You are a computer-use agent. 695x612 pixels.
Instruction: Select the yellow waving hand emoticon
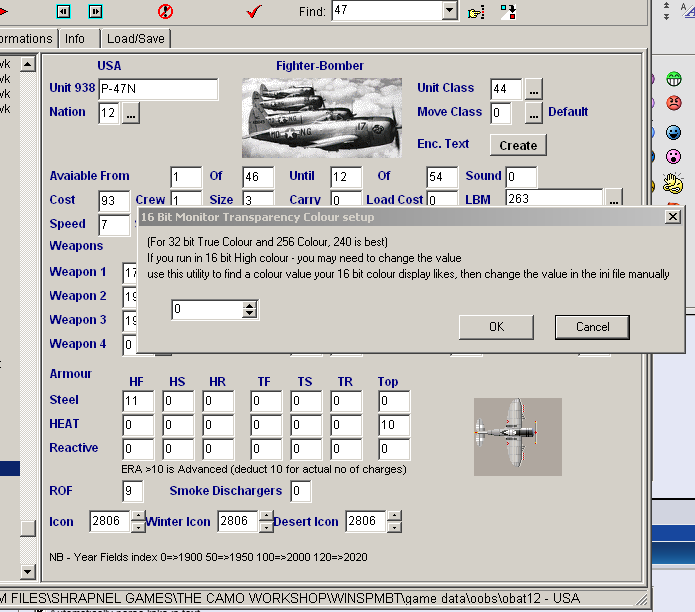click(x=674, y=184)
